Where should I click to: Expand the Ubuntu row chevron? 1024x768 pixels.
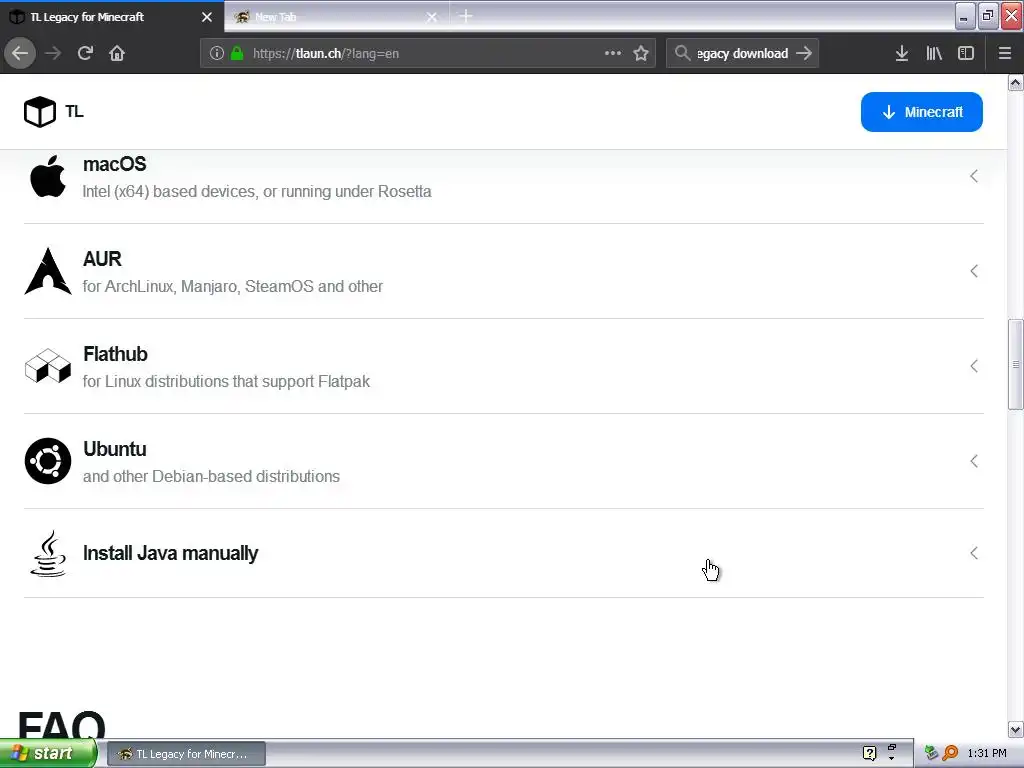(x=974, y=461)
